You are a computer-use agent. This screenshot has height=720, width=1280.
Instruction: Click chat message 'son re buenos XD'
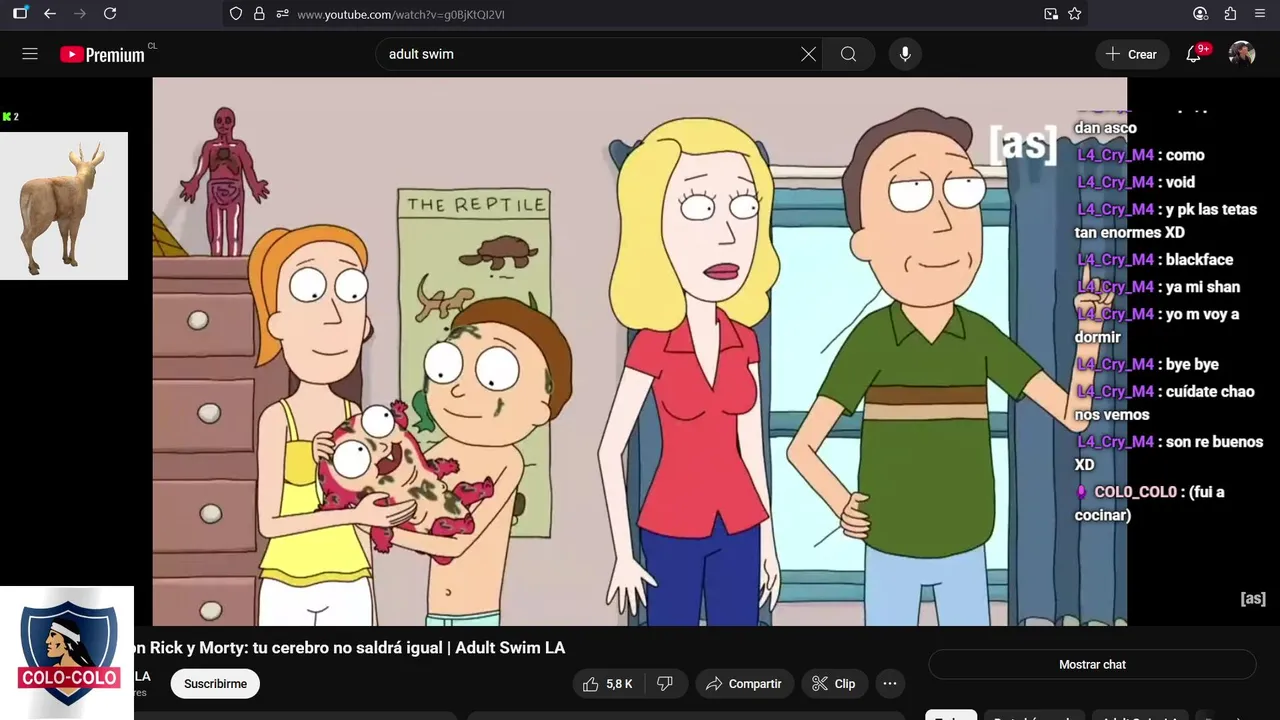1169,453
